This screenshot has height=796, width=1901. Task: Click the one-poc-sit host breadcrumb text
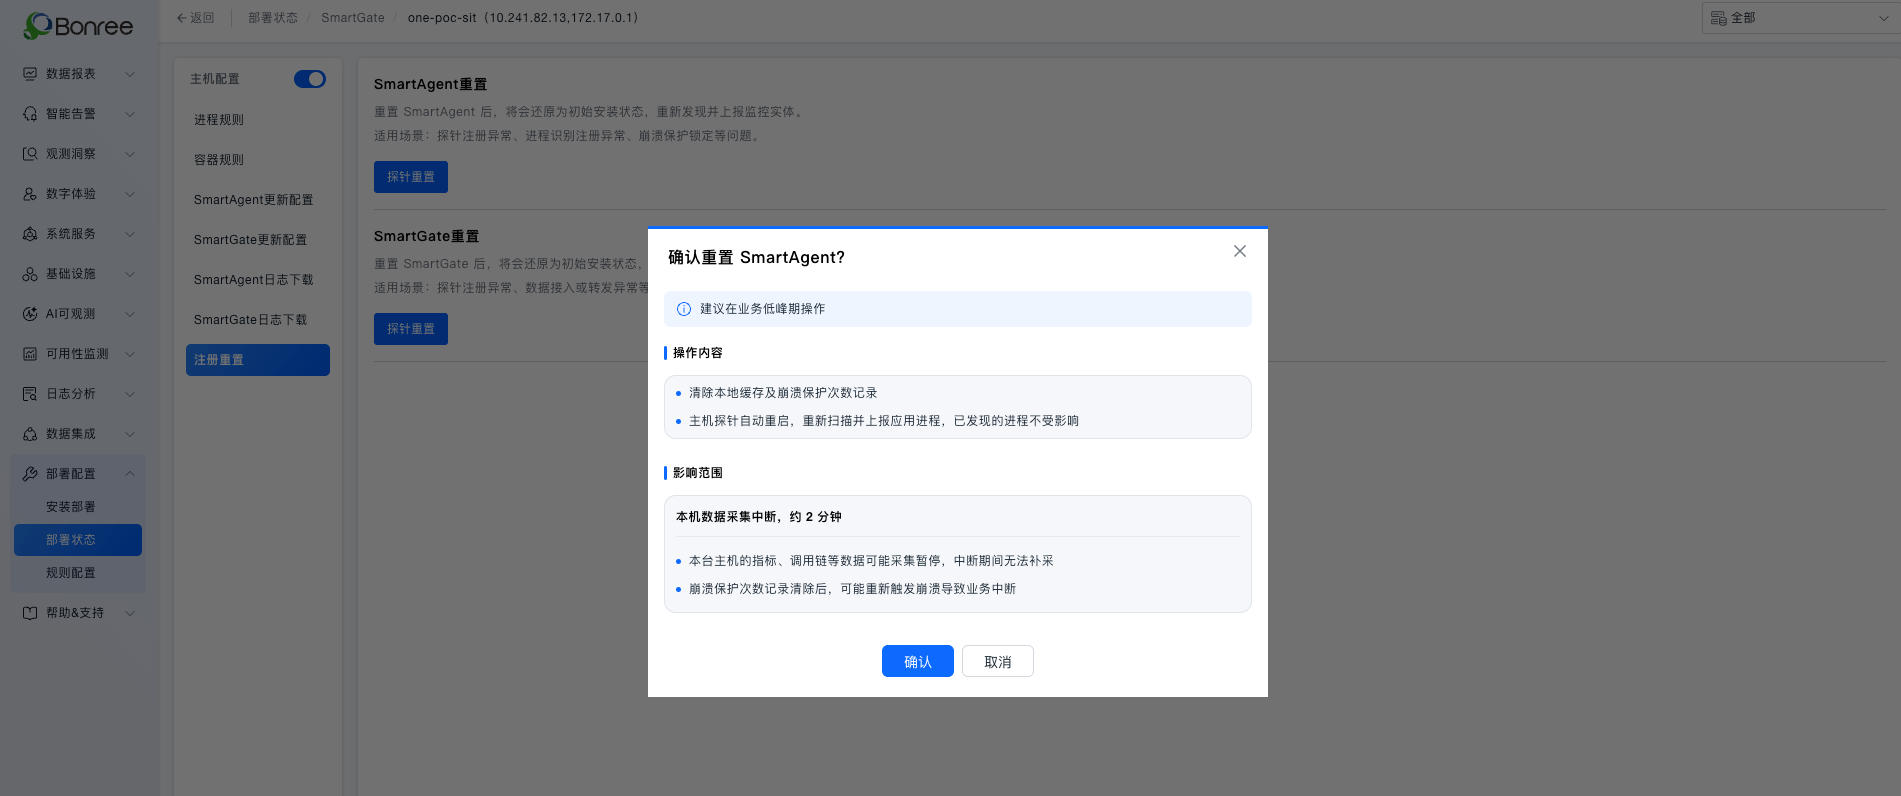523,18
